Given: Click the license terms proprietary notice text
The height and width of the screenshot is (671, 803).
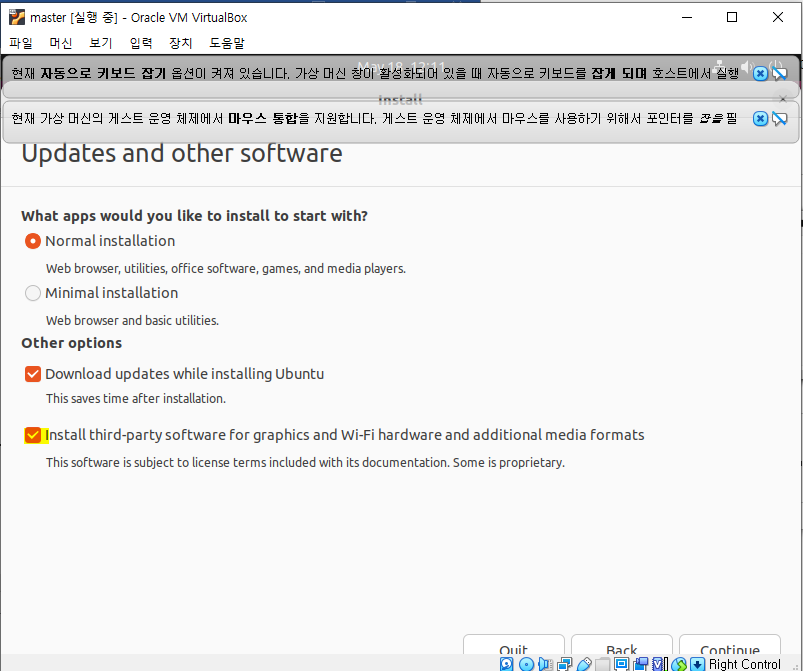Looking at the screenshot, I should [305, 463].
